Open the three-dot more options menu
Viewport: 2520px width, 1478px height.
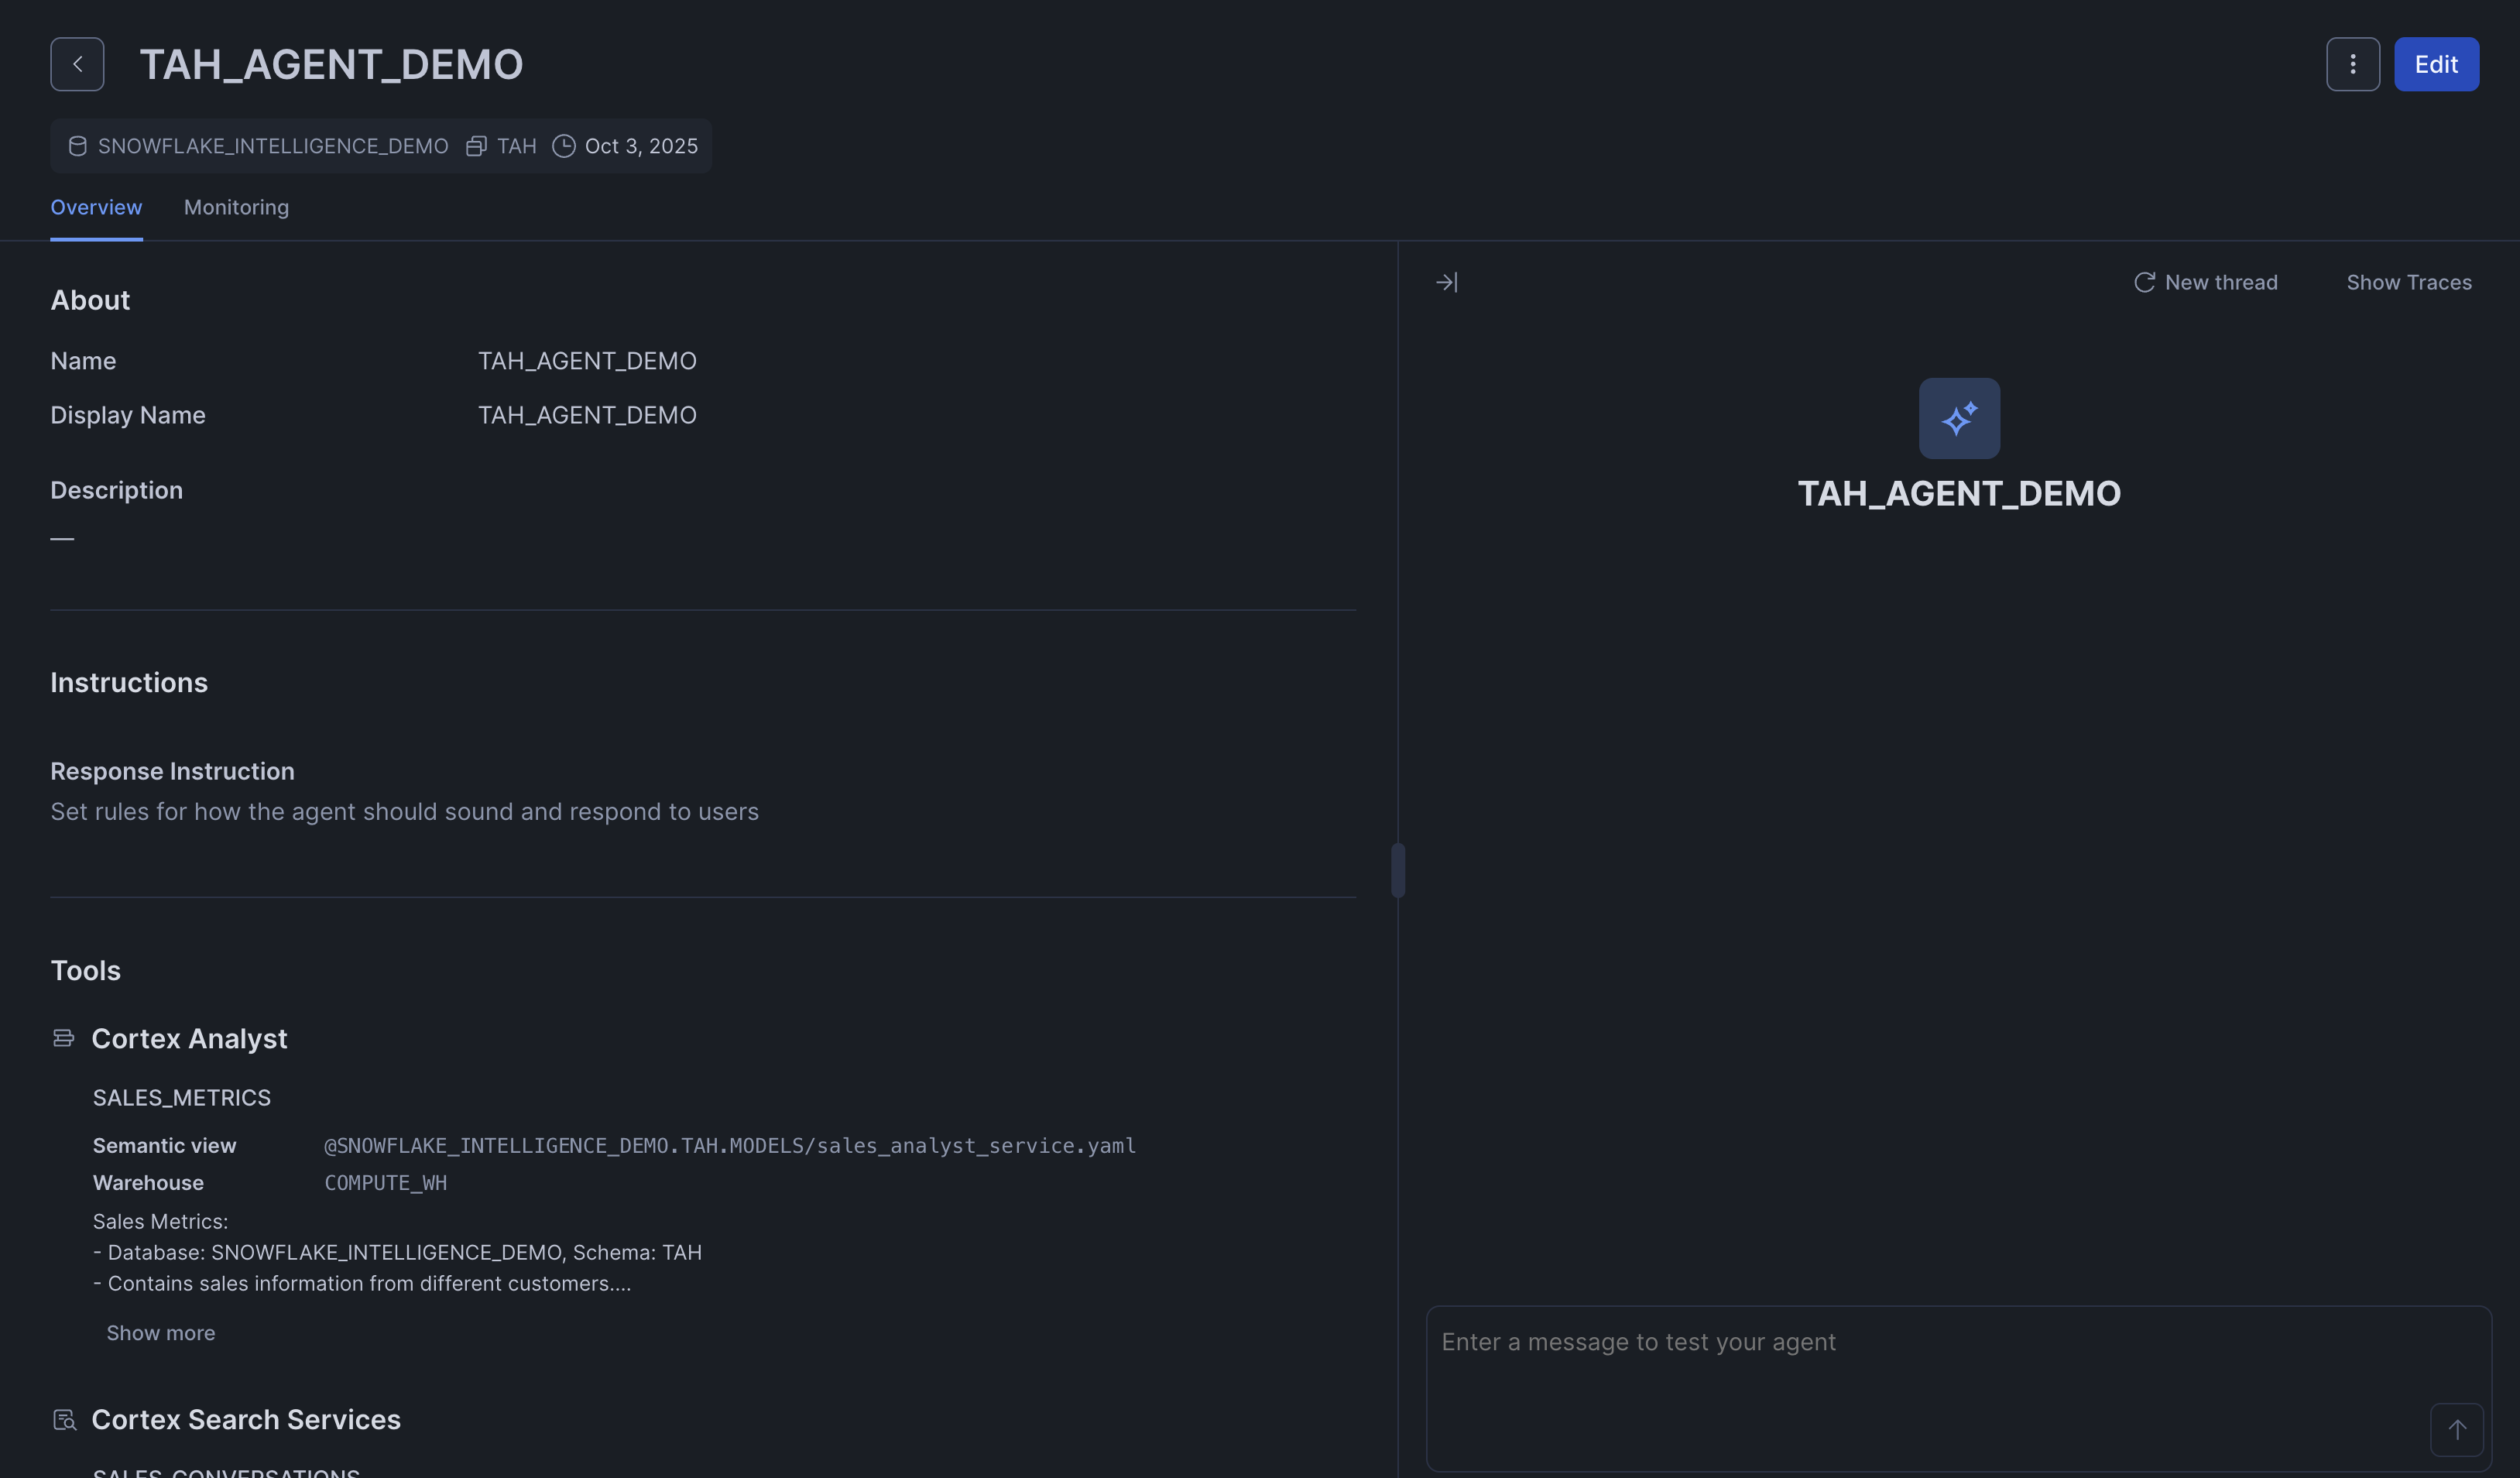pos(2352,64)
